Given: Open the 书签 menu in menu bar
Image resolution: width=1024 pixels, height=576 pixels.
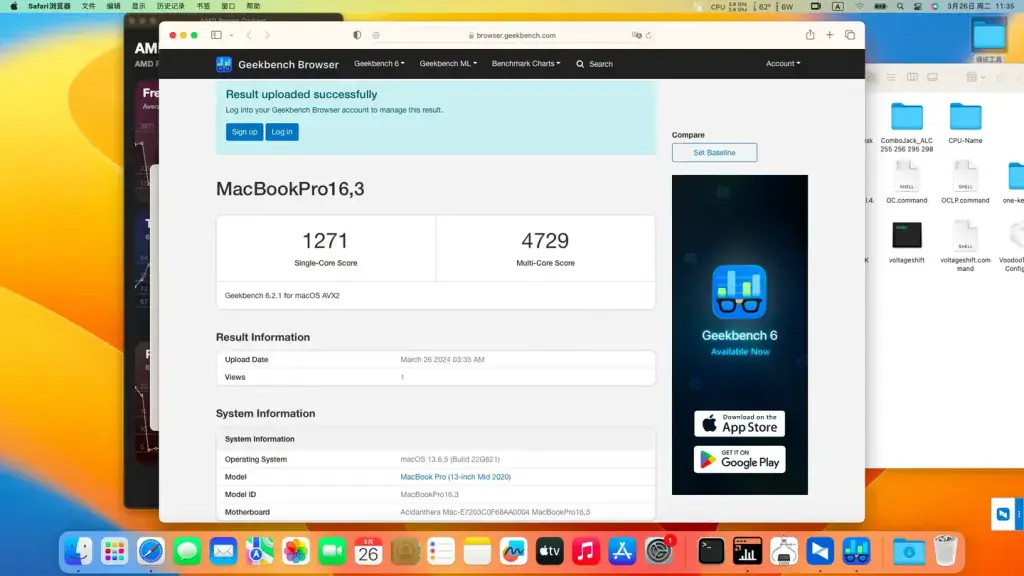Looking at the screenshot, I should (203, 6).
